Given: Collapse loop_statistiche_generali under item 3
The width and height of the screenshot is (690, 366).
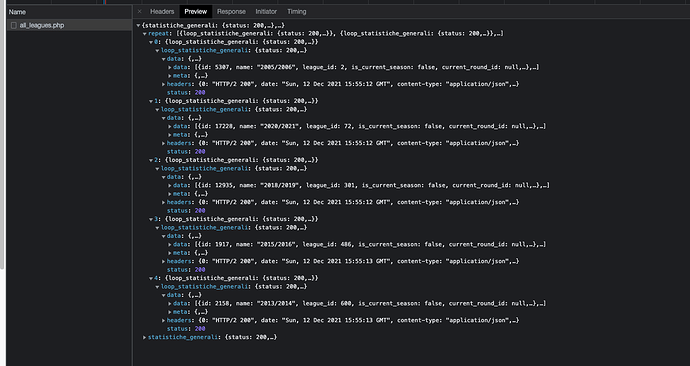Looking at the screenshot, I should click(157, 228).
